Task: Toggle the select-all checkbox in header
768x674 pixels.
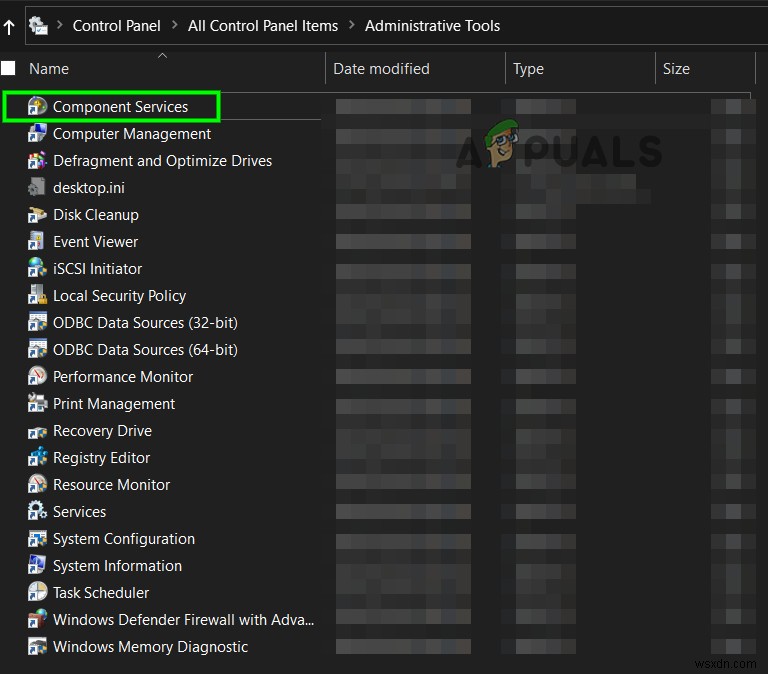Action: point(8,68)
